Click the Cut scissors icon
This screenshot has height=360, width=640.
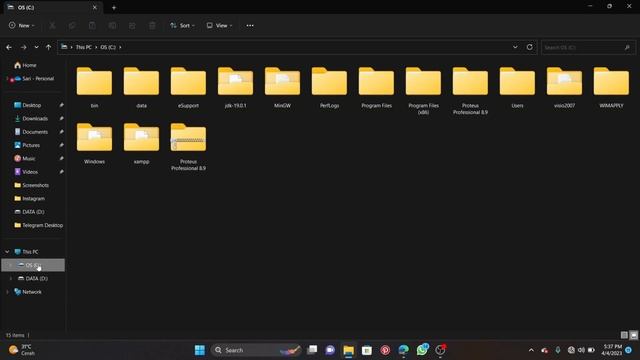pyautogui.click(x=52, y=25)
